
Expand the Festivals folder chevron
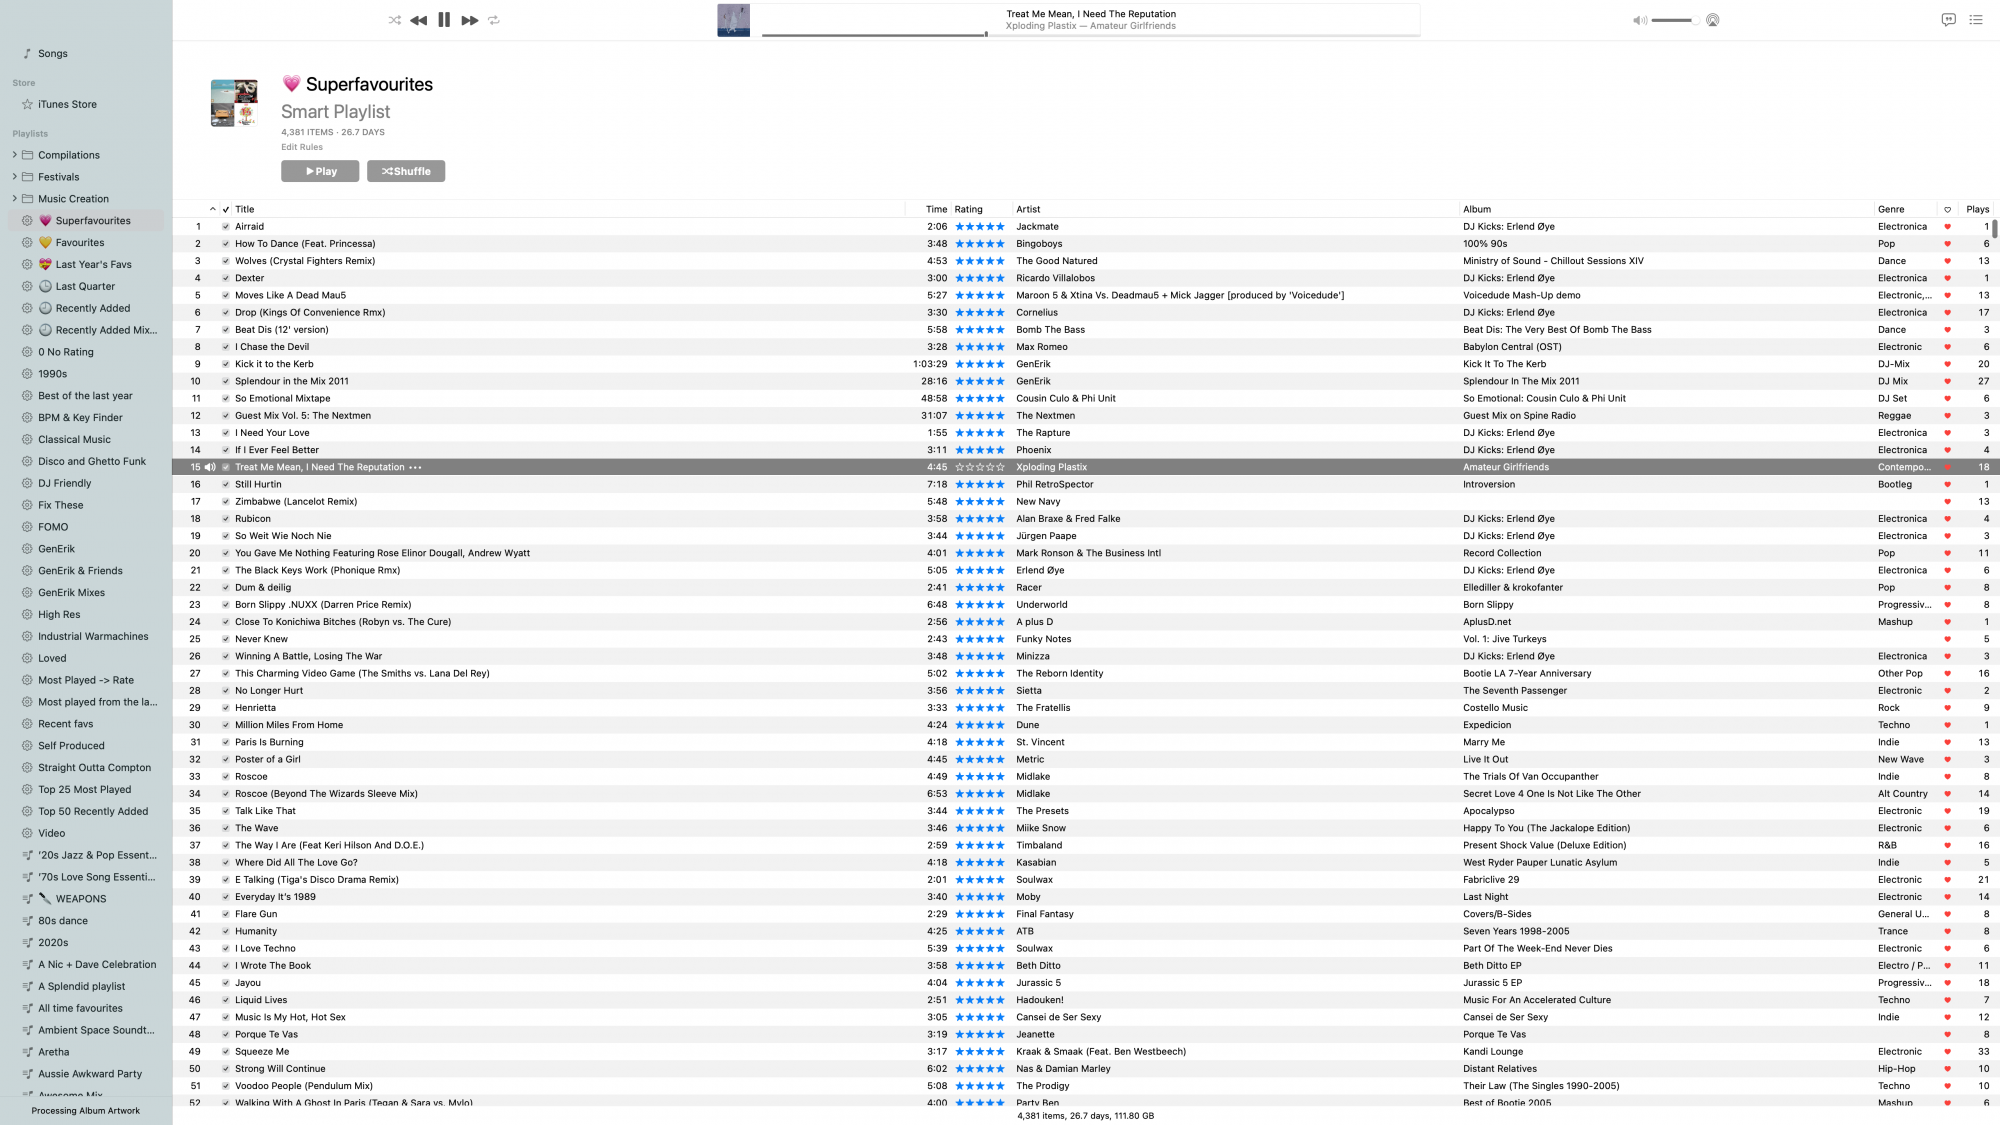coord(15,177)
